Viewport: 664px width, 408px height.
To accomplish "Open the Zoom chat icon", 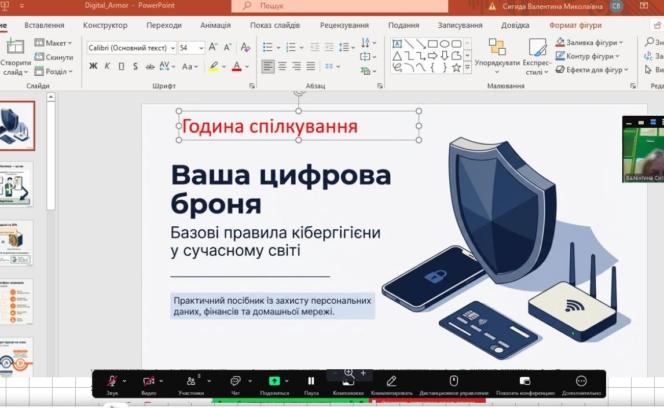I will (234, 381).
